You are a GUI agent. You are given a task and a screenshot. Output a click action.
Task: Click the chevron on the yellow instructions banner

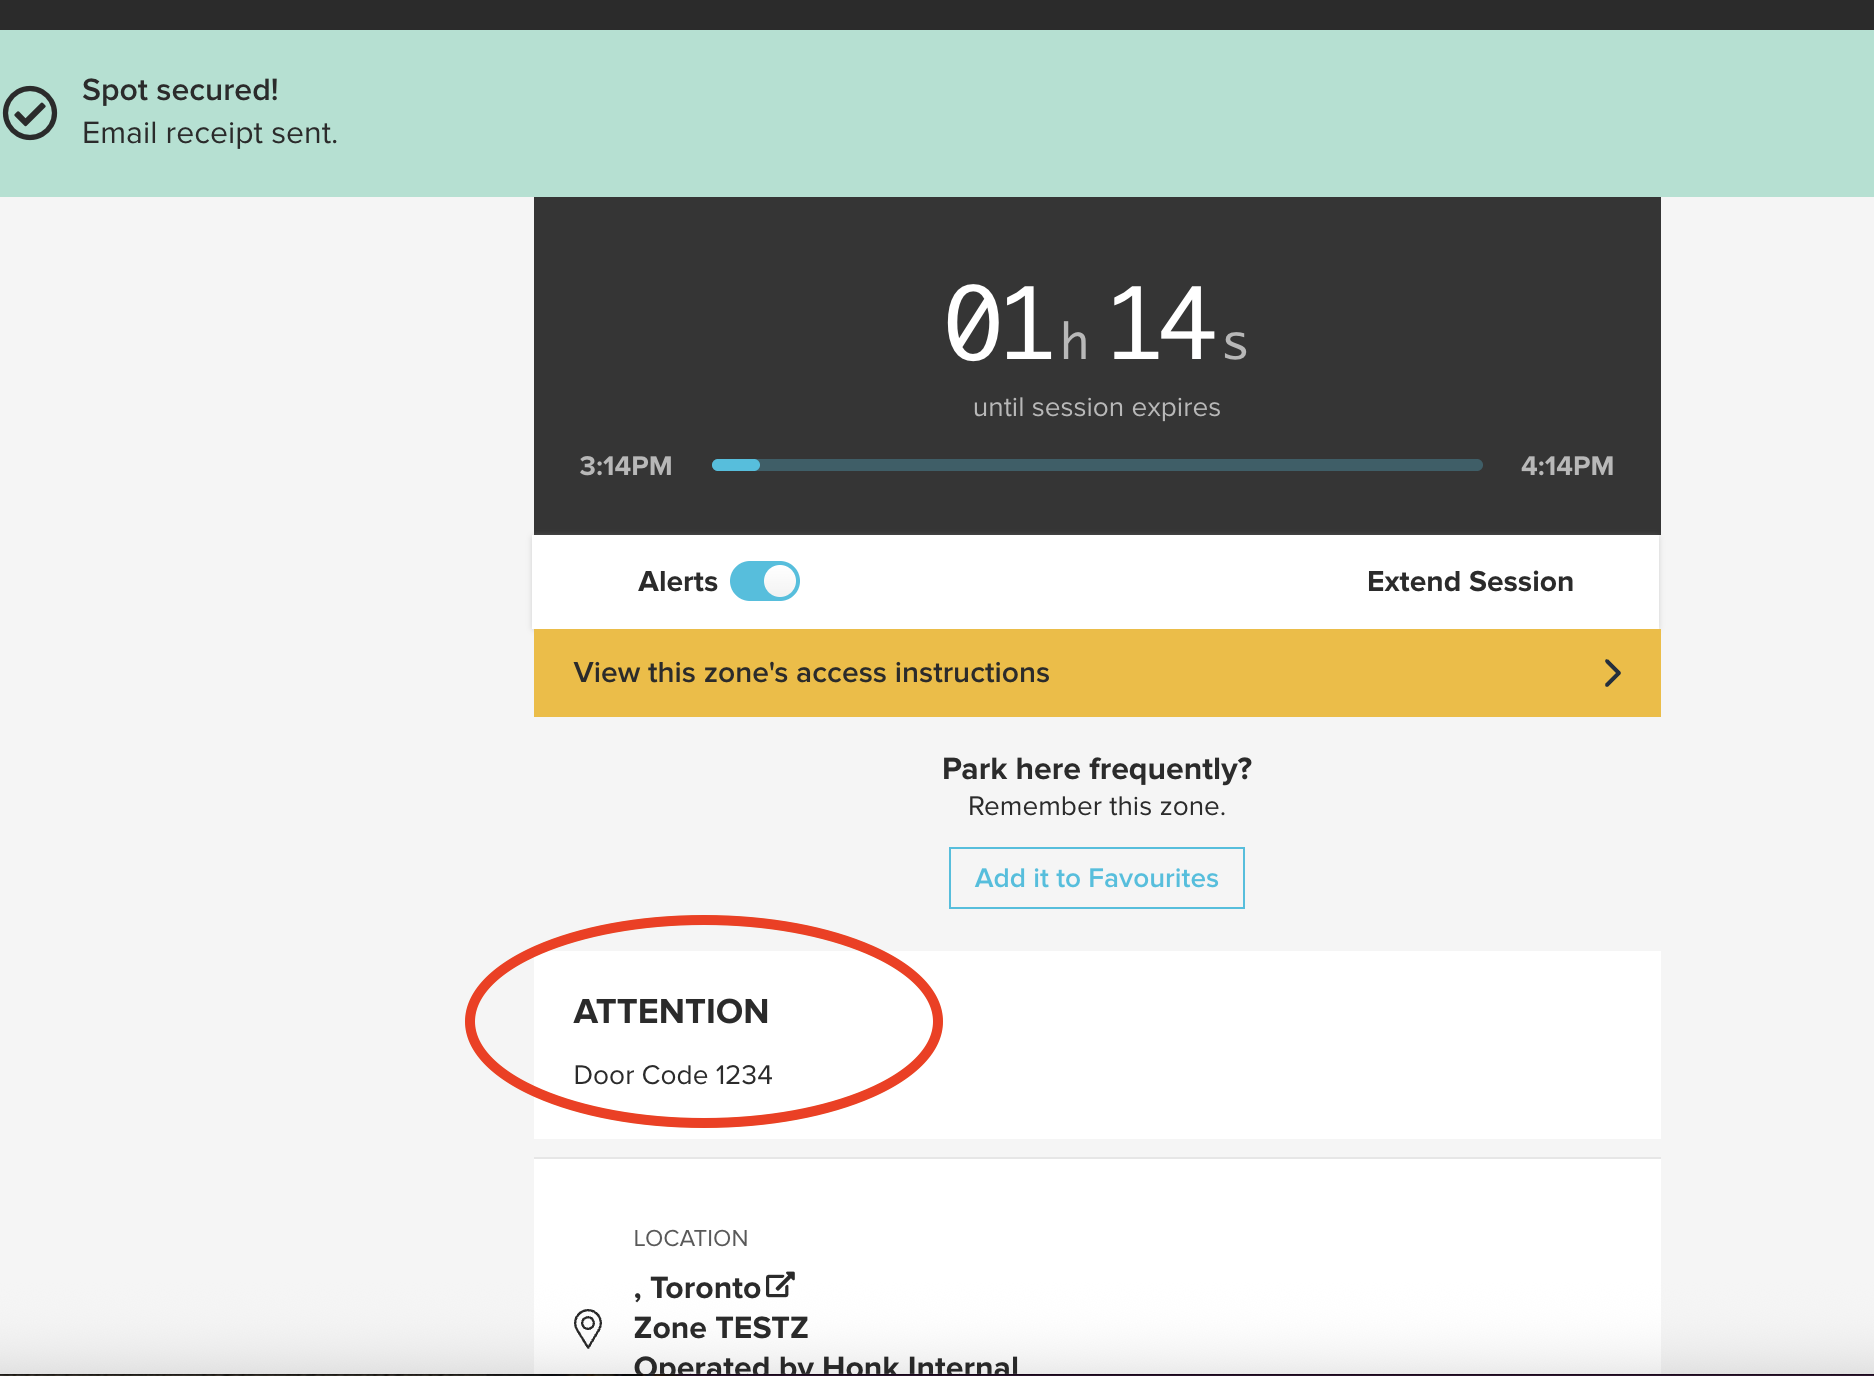[x=1612, y=673]
